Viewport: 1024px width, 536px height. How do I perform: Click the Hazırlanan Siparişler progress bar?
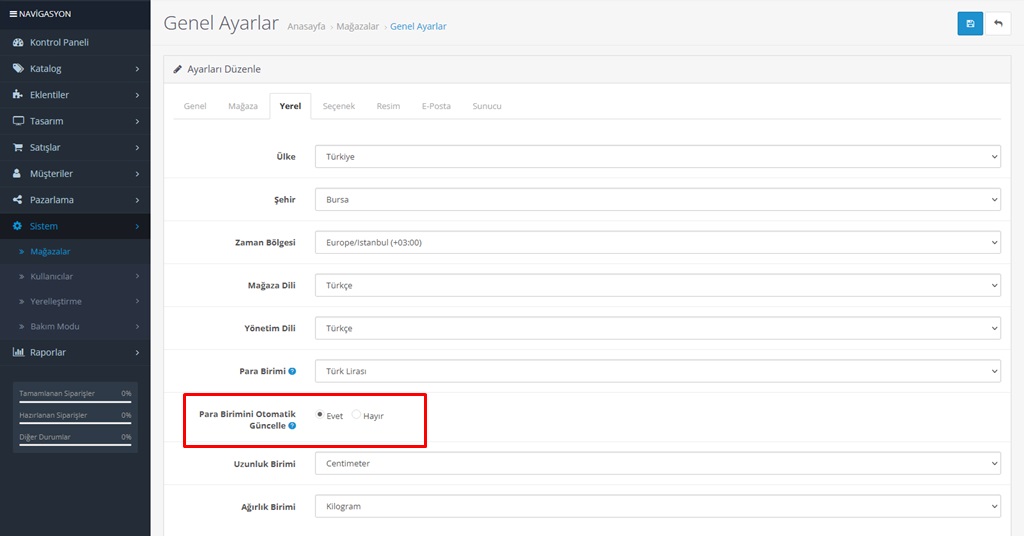75,424
